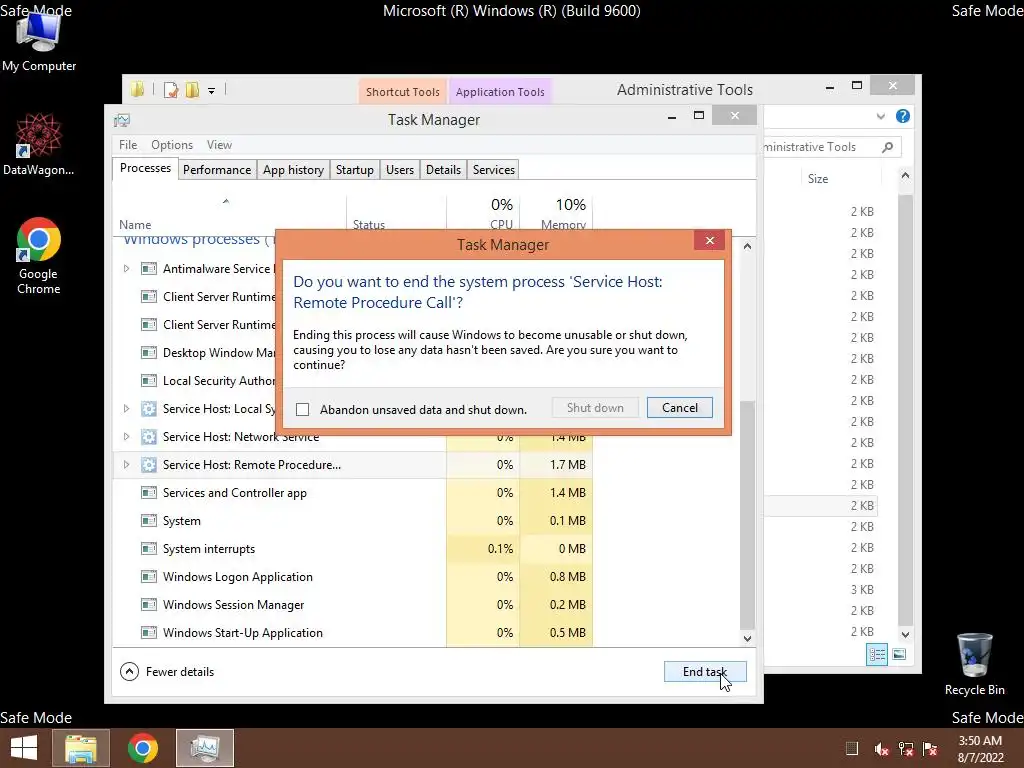Click the Cancel button in the dialog
Viewport: 1024px width, 768px height.
[x=679, y=408]
